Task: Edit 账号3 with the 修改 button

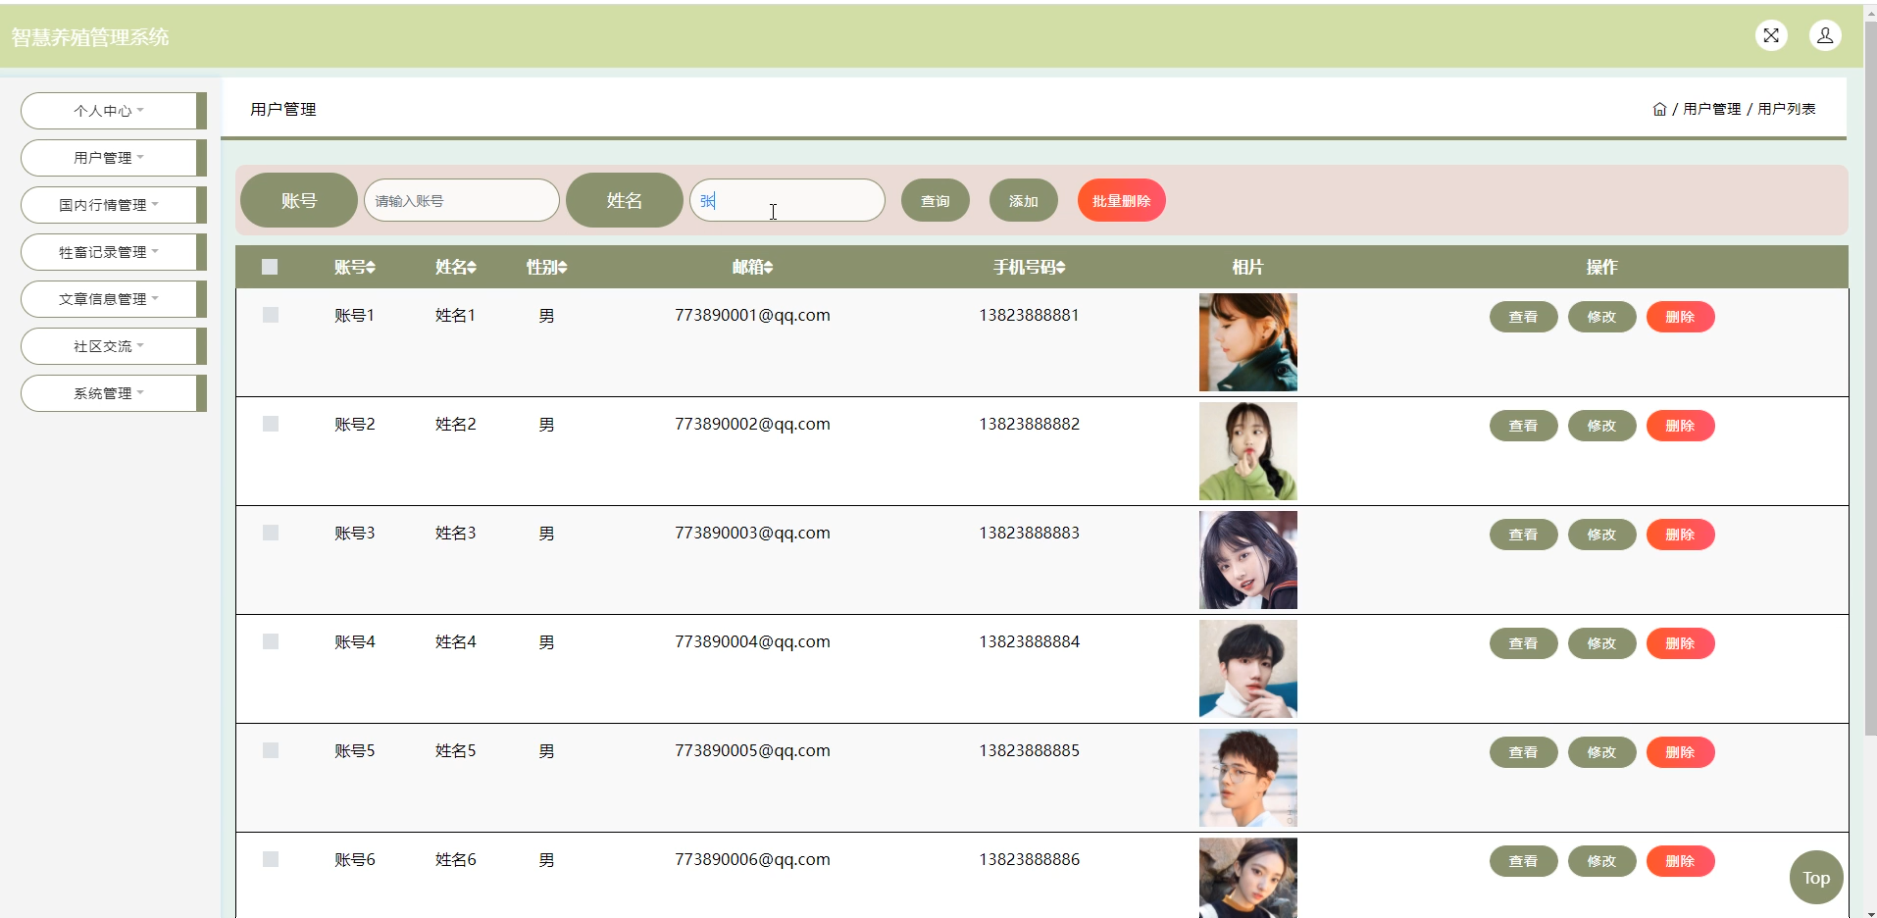Action: 1601,535
